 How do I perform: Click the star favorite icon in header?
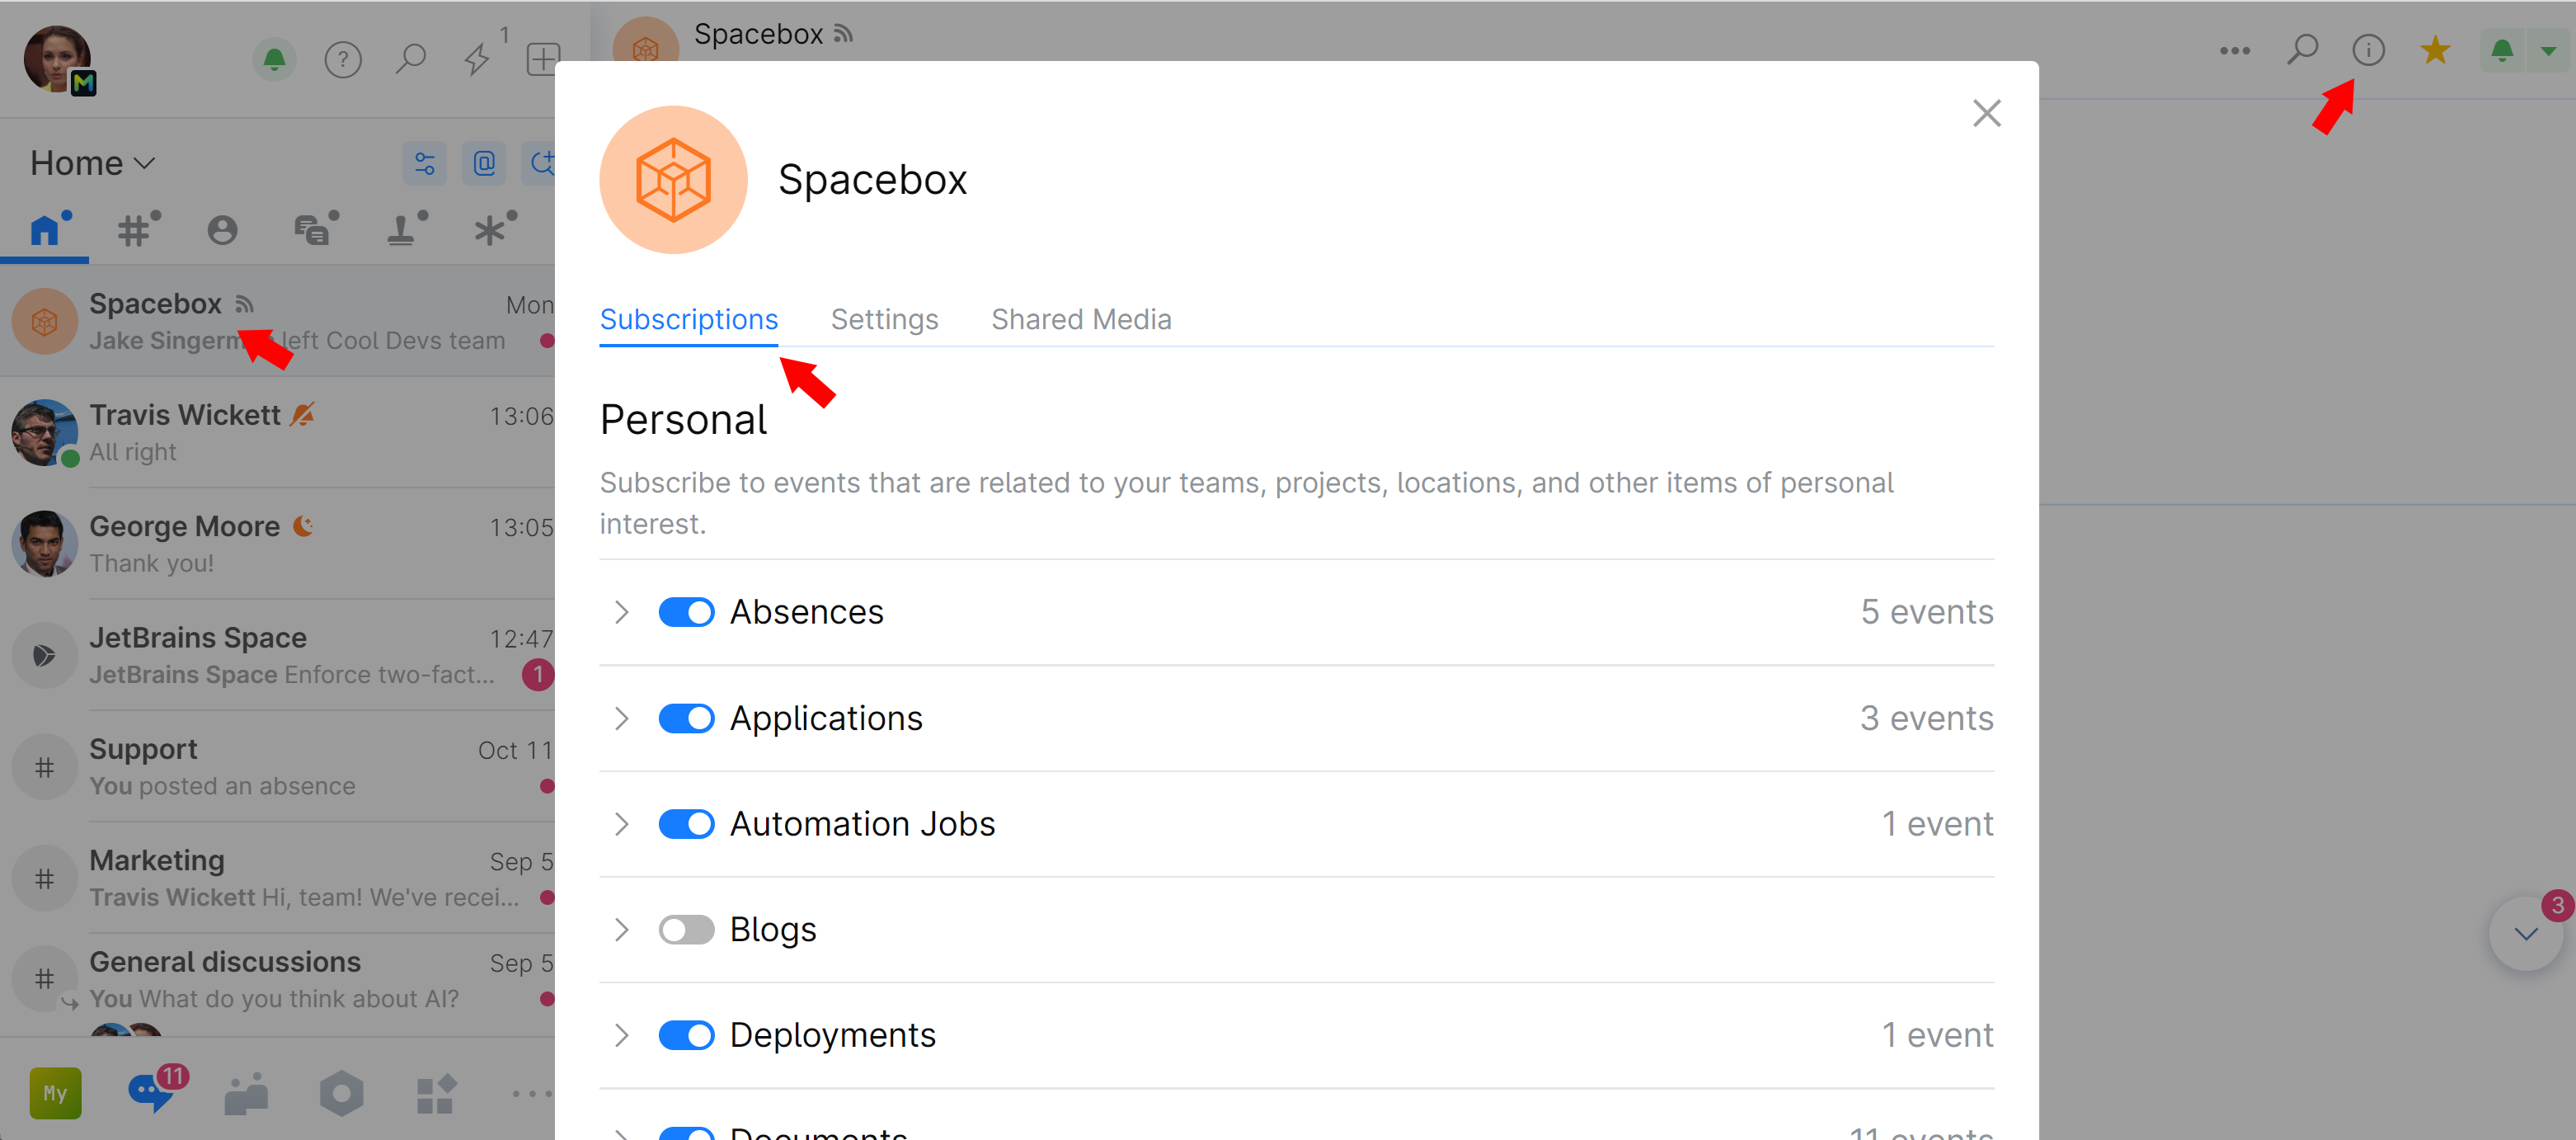pos(2434,50)
